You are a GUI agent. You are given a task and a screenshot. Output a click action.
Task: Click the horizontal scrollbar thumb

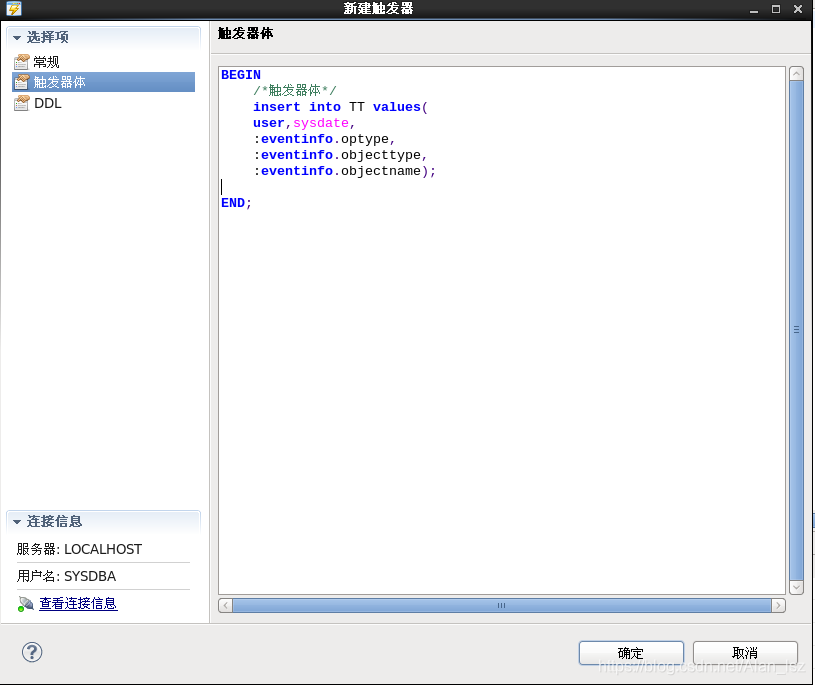click(502, 605)
